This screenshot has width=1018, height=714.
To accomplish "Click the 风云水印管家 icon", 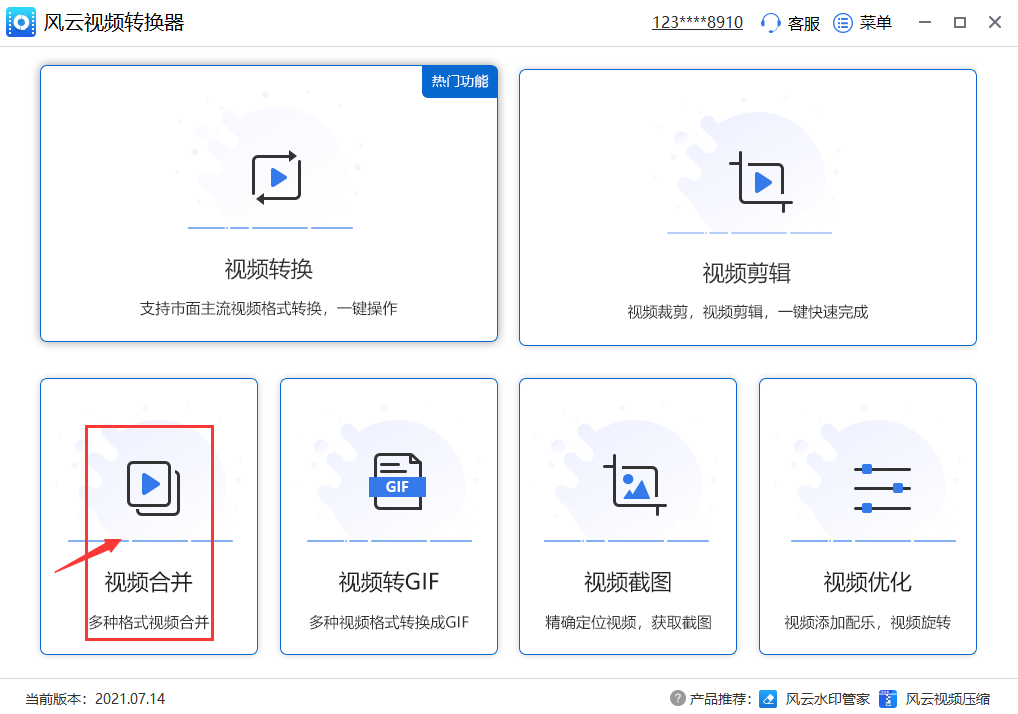I will tap(768, 698).
